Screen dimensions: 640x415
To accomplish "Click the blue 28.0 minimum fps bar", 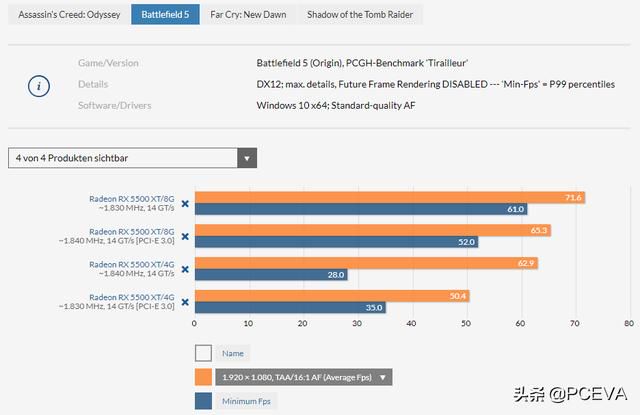I will click(271, 275).
